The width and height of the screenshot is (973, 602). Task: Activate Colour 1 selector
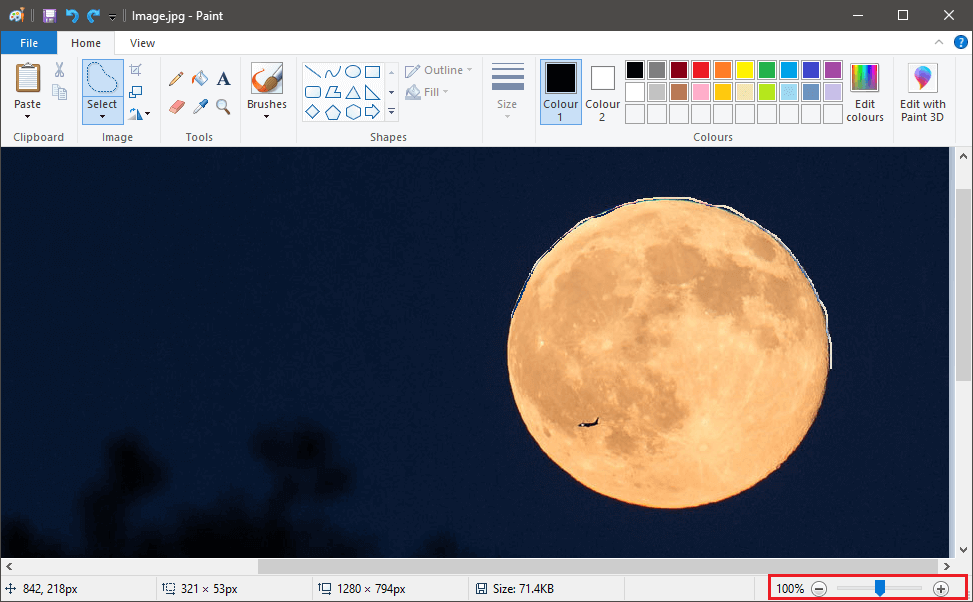(560, 92)
